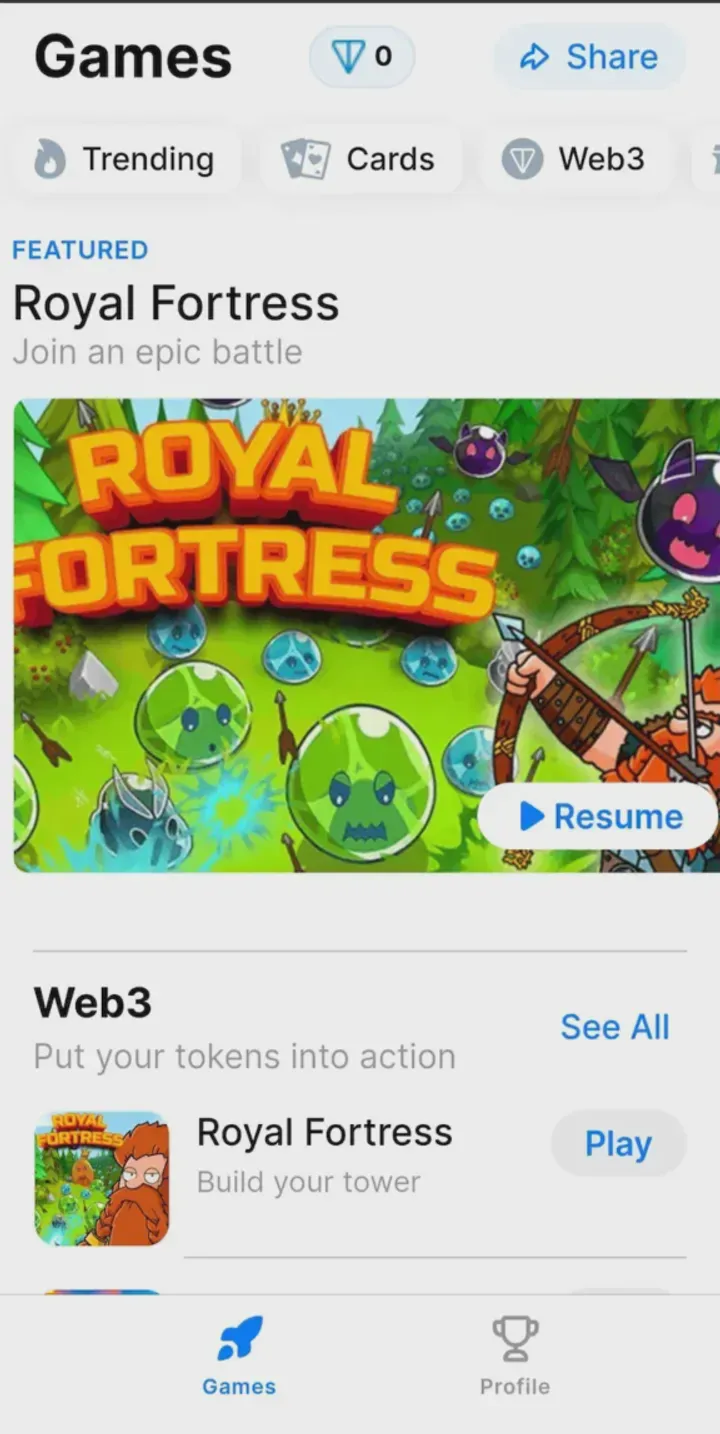
Task: Tap the play triangle on Resume
Action: 532,817
